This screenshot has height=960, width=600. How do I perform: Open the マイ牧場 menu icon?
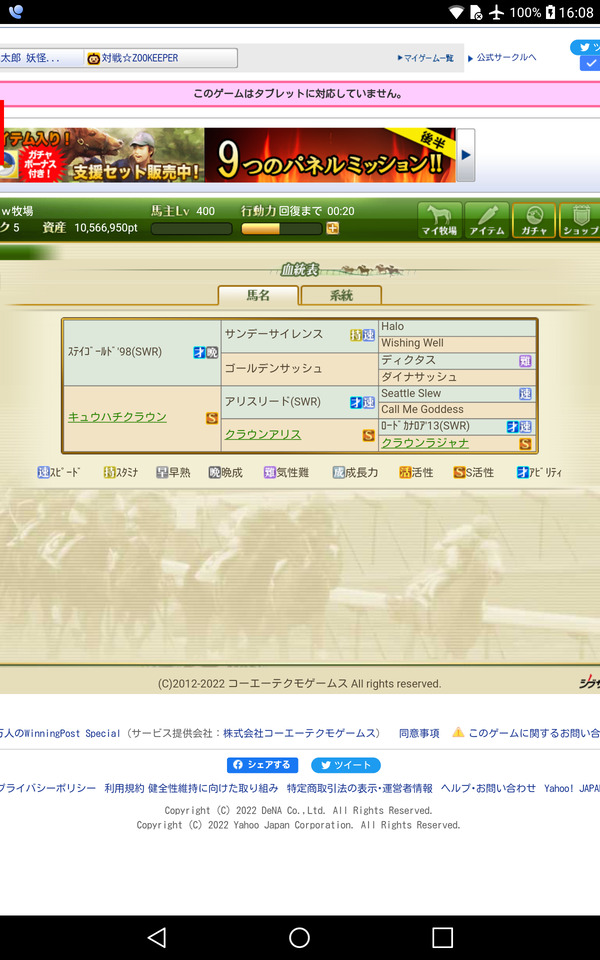[440, 220]
